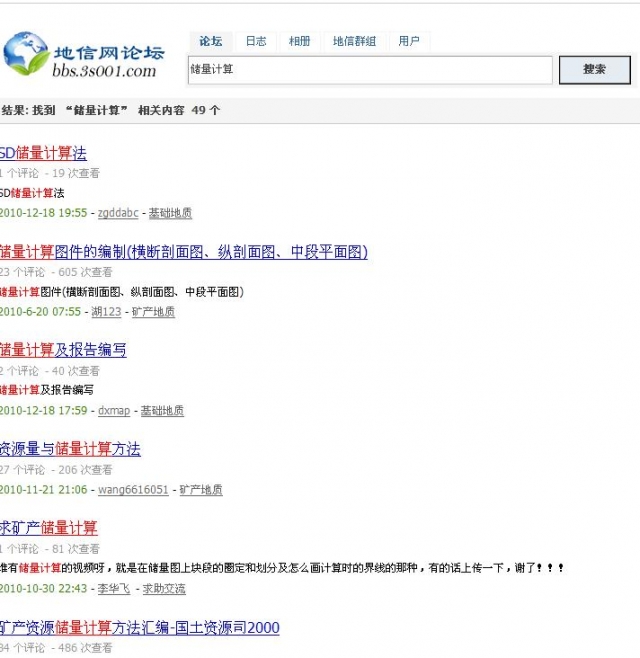Open 基础地质 category beside zgddabc

click(x=170, y=213)
